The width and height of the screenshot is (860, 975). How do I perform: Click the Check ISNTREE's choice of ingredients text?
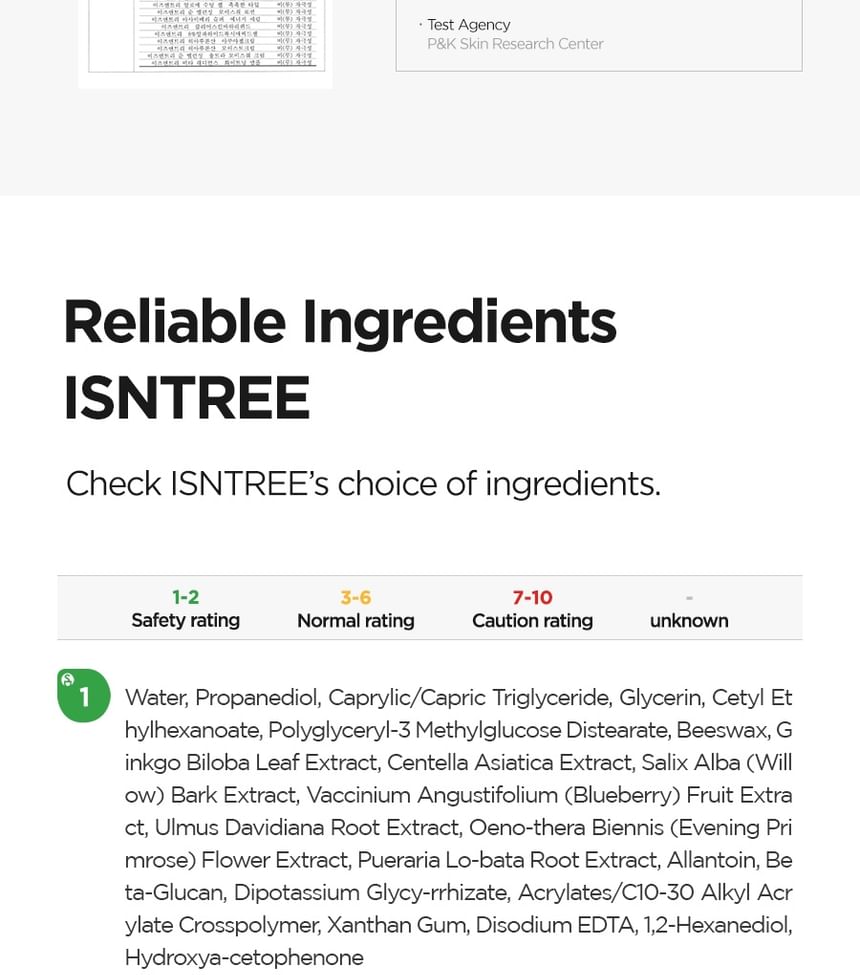click(363, 484)
